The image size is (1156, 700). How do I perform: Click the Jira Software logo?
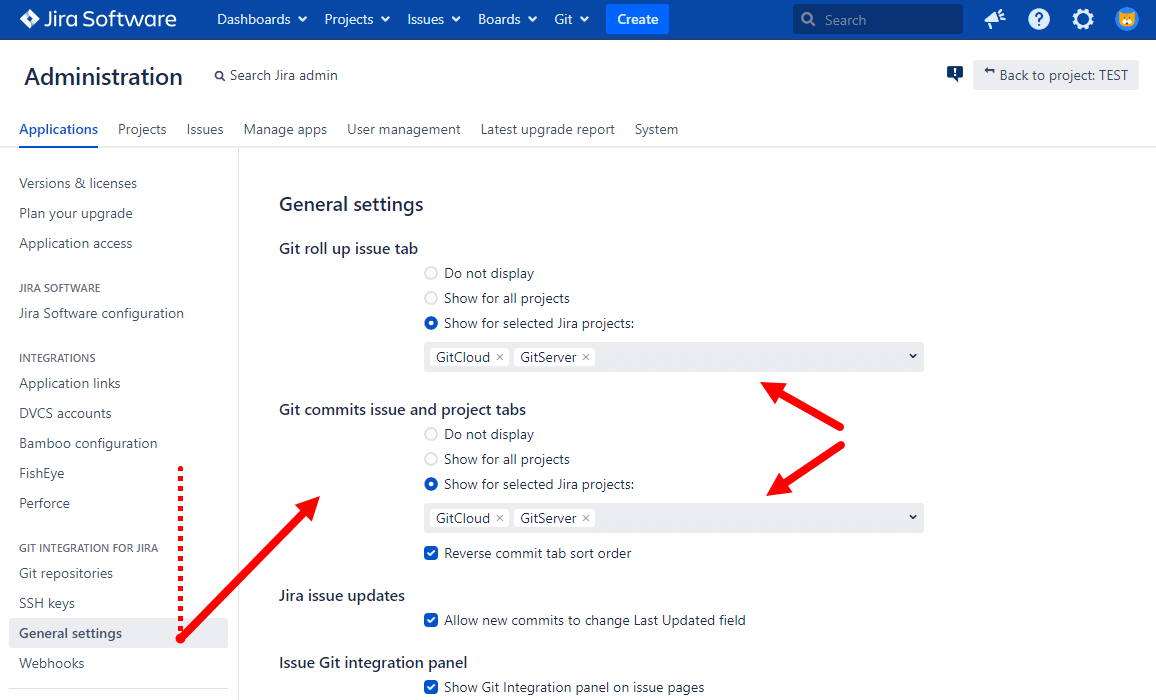98,19
